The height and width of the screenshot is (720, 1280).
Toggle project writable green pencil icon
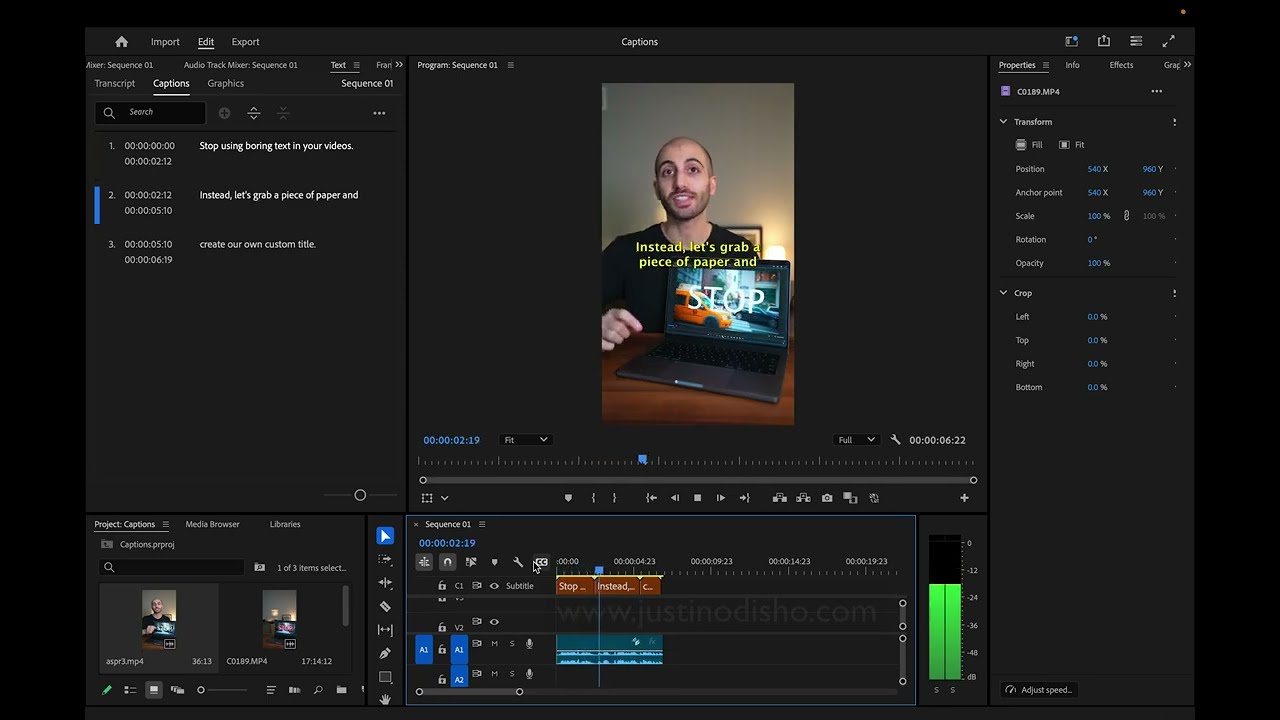pos(107,690)
